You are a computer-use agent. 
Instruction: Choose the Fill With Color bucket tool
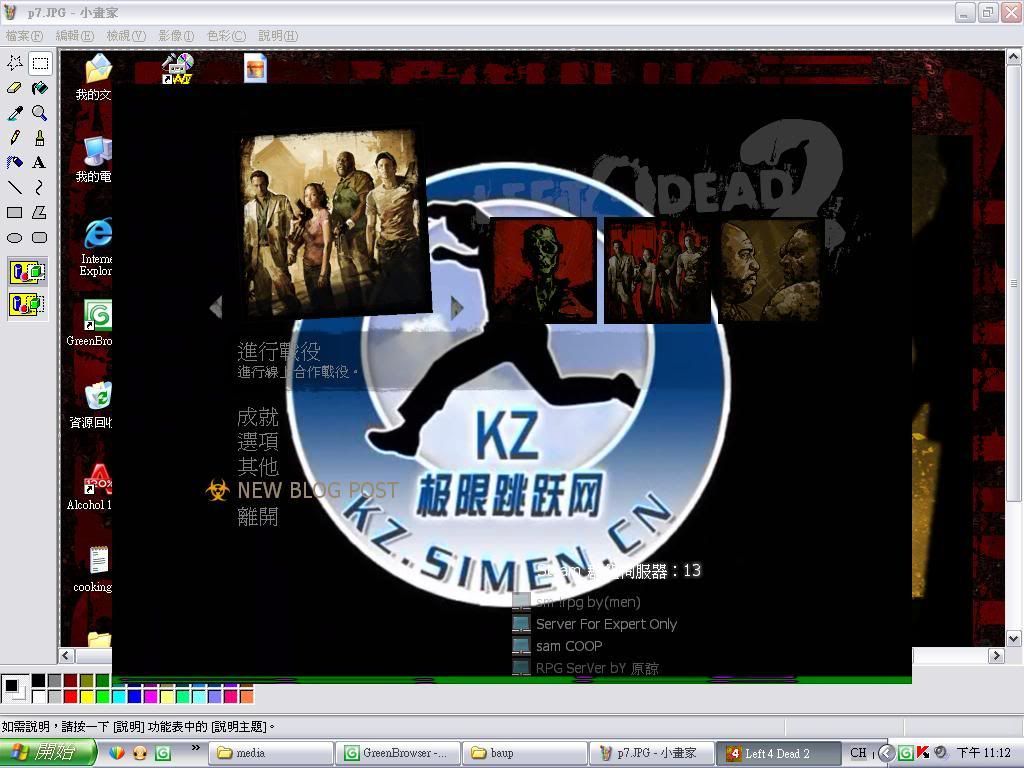click(39, 88)
